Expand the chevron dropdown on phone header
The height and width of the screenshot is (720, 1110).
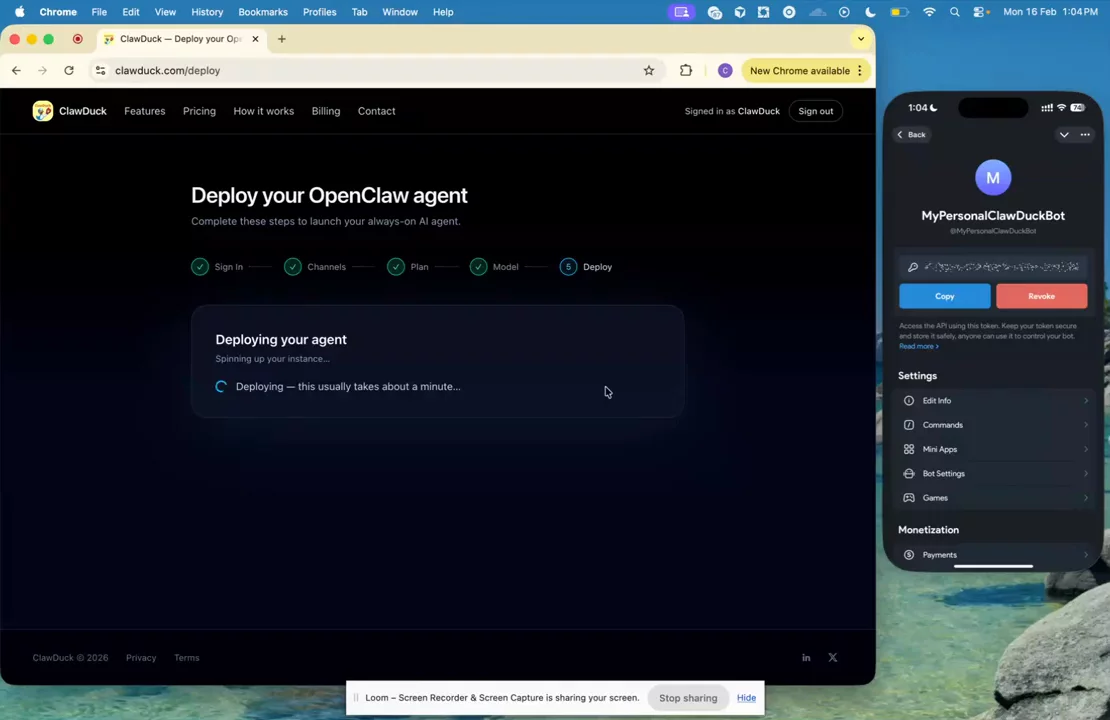(x=1064, y=135)
